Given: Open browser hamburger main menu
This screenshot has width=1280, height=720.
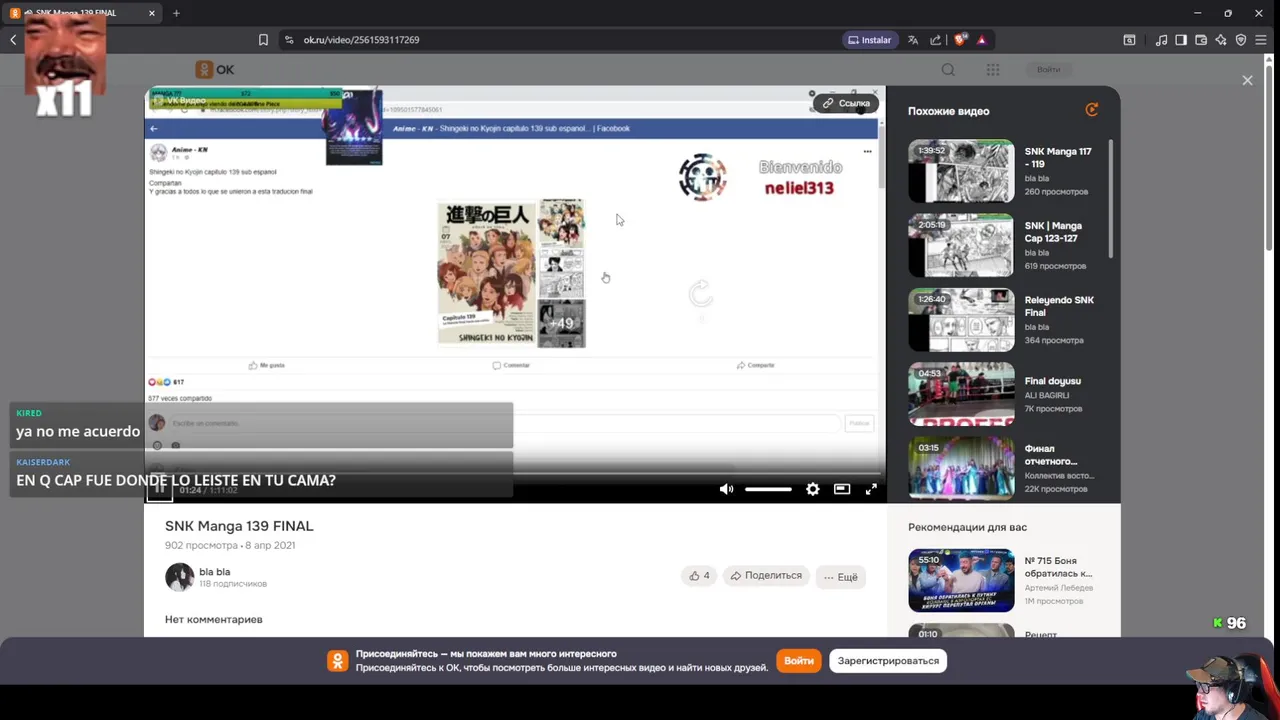Looking at the screenshot, I should pos(1261,40).
